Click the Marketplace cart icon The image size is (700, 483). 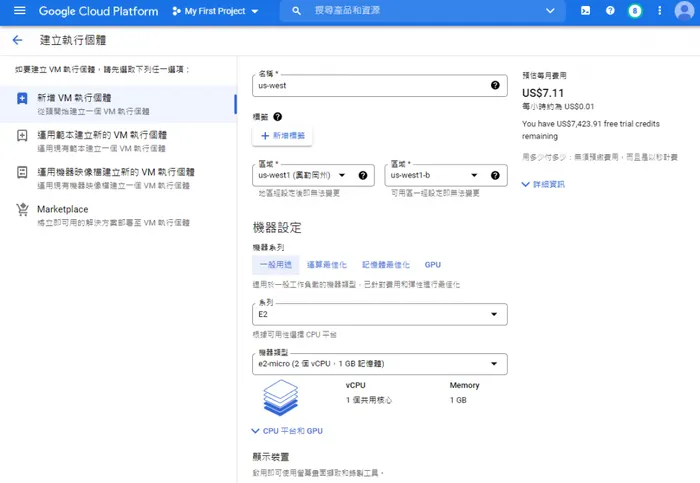click(22, 209)
